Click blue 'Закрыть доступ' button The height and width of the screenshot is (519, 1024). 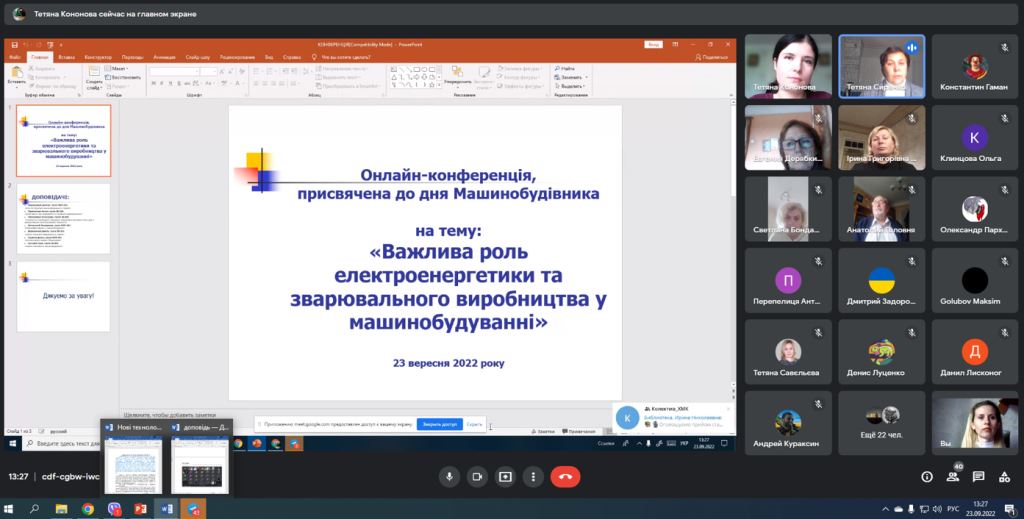440,424
